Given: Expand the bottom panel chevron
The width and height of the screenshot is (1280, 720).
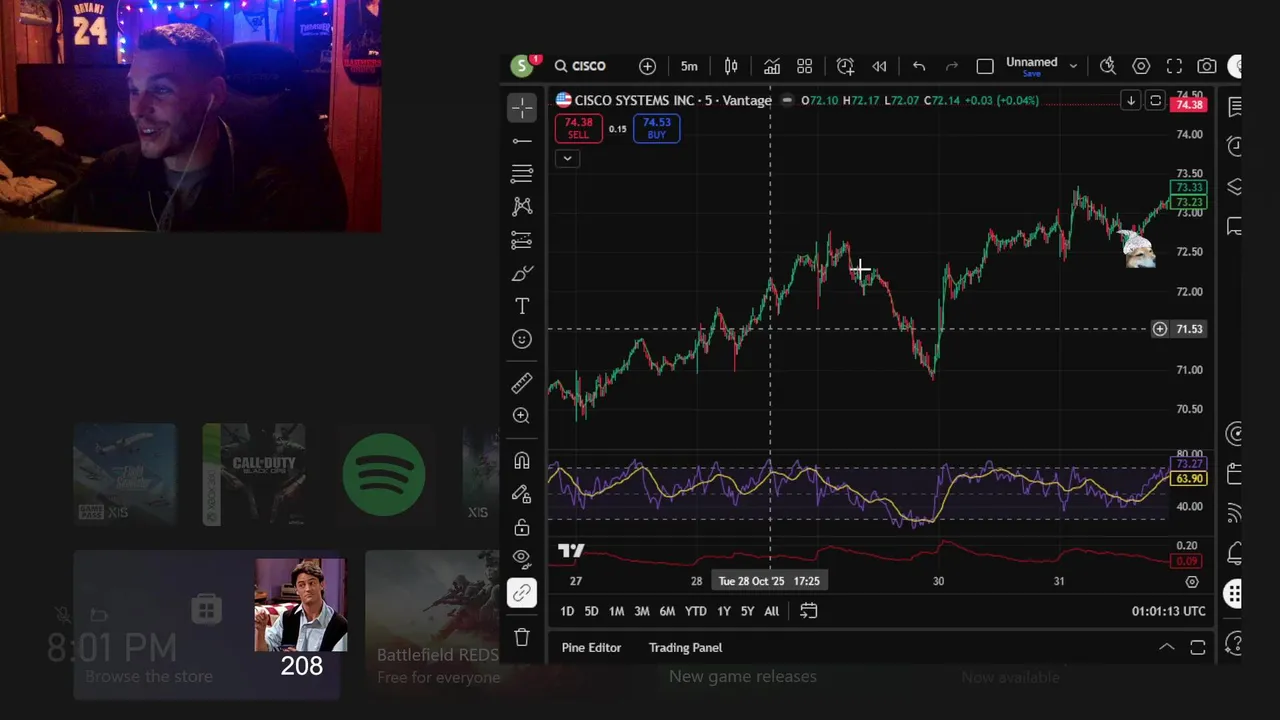Looking at the screenshot, I should click(x=1166, y=647).
